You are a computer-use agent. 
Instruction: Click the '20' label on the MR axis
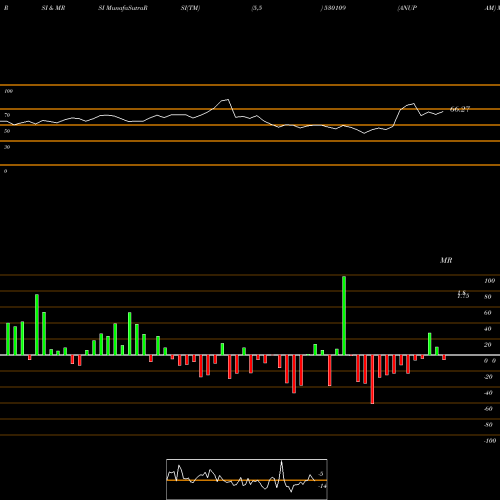488,345
